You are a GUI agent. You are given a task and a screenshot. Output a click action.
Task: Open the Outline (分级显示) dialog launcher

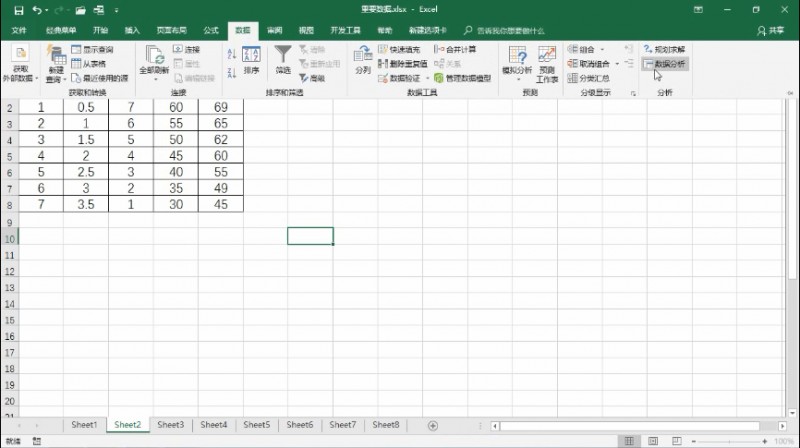[633, 93]
